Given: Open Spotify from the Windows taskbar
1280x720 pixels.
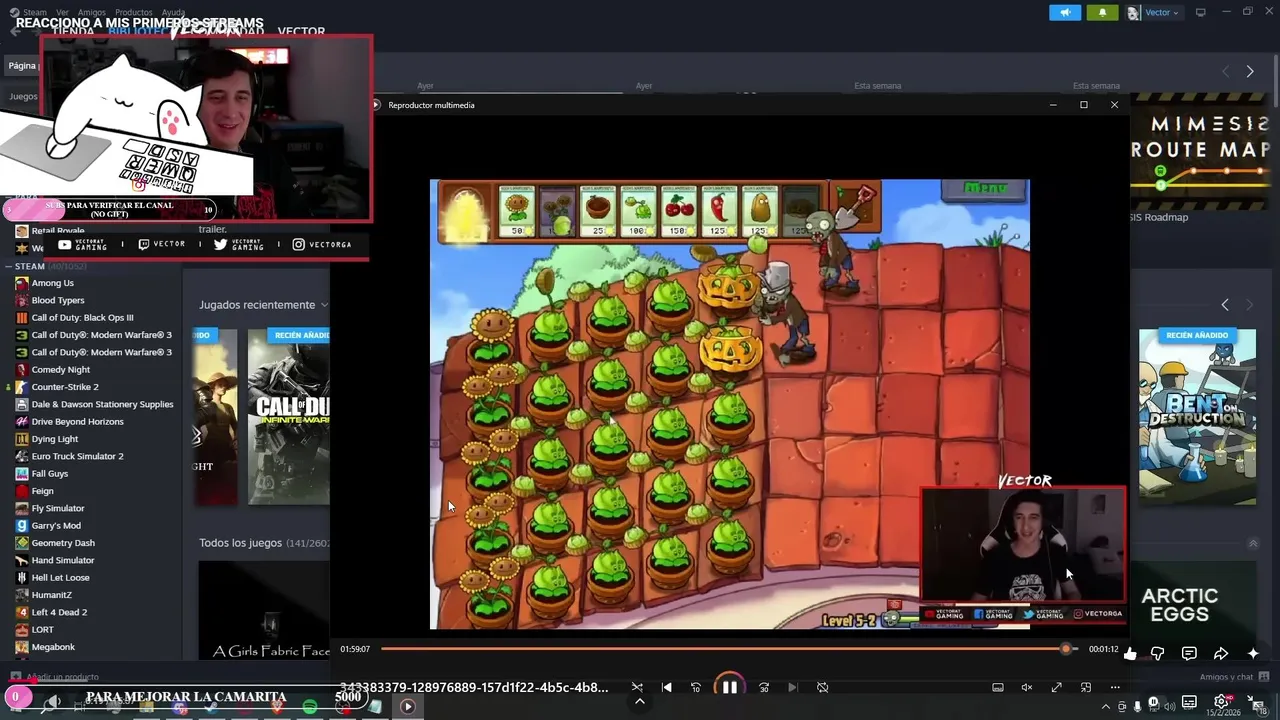Looking at the screenshot, I should [x=310, y=707].
